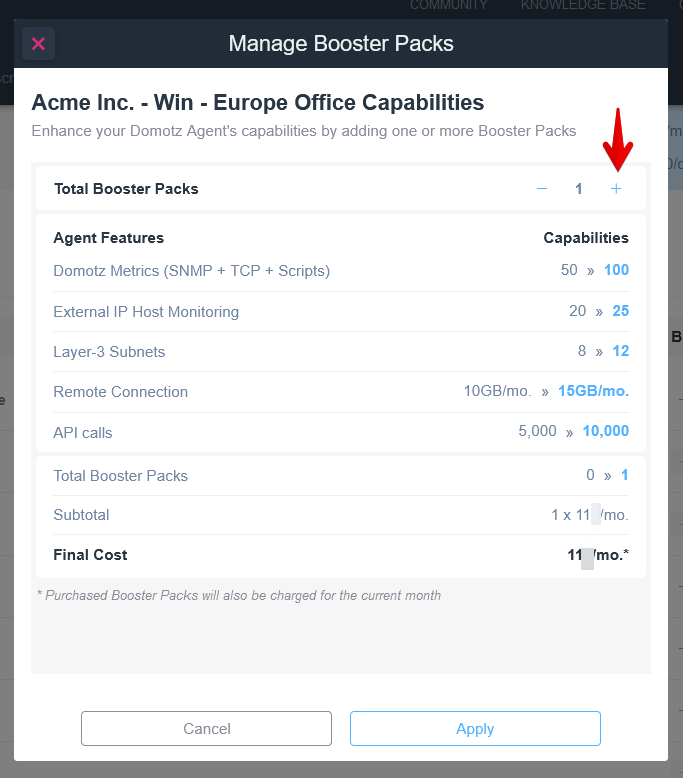Click the new 15GB/mo. remote connection value
The width and height of the screenshot is (683, 778).
pos(593,391)
